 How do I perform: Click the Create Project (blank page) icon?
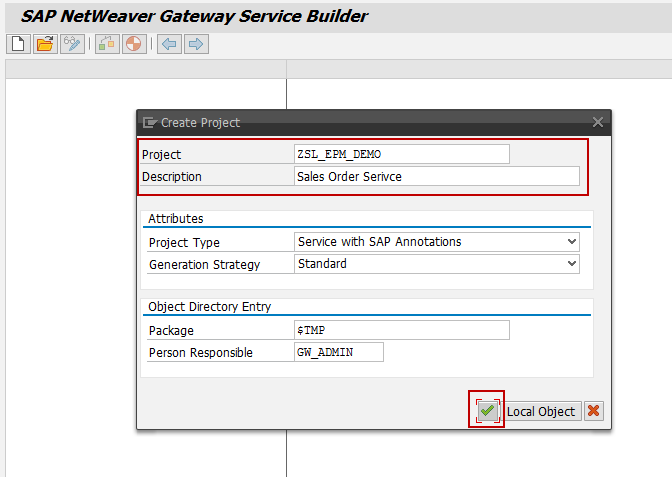(x=17, y=44)
